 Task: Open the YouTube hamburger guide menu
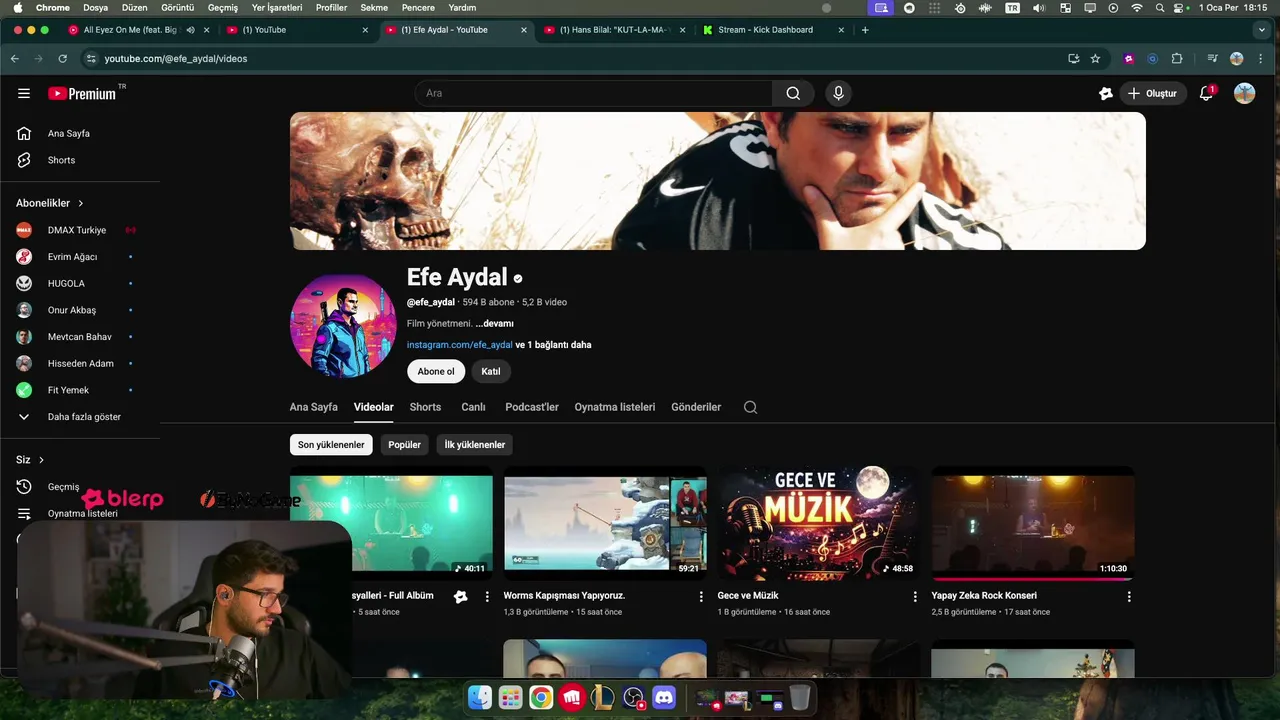[x=24, y=93]
